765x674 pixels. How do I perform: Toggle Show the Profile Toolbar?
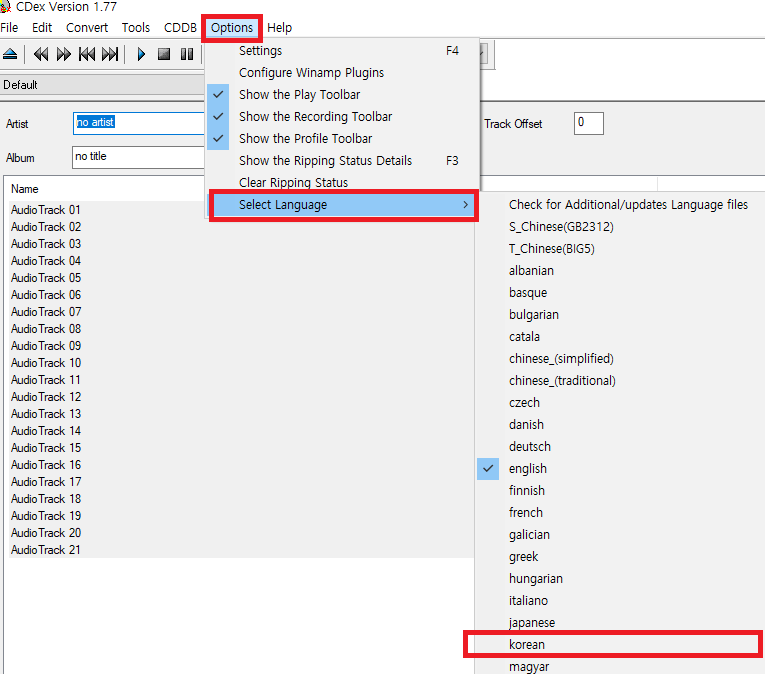pos(342,139)
